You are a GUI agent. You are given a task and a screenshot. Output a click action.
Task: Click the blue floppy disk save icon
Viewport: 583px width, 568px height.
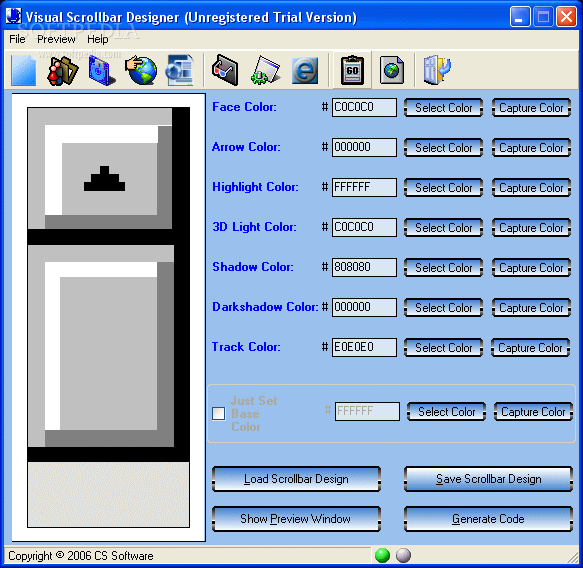102,70
